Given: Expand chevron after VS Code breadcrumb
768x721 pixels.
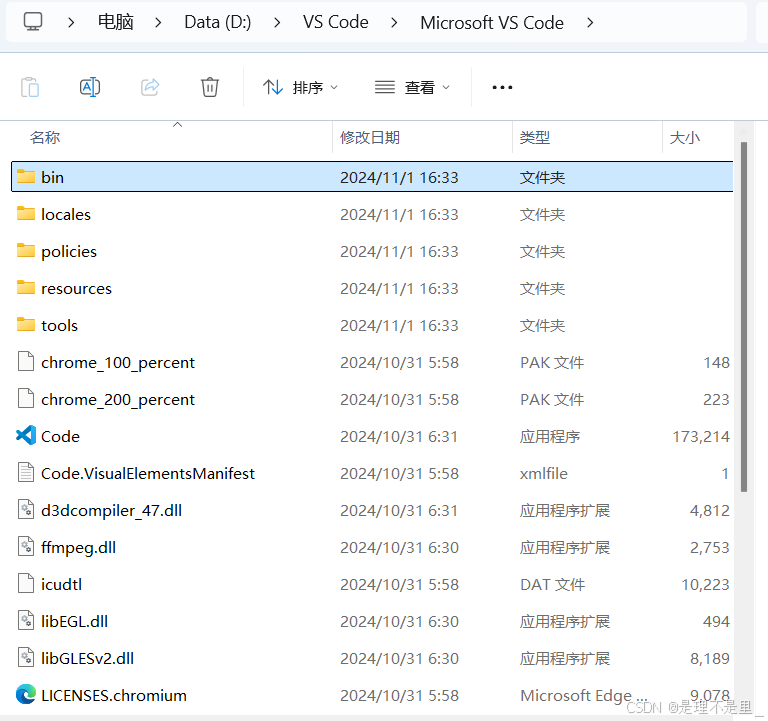Looking at the screenshot, I should point(394,23).
